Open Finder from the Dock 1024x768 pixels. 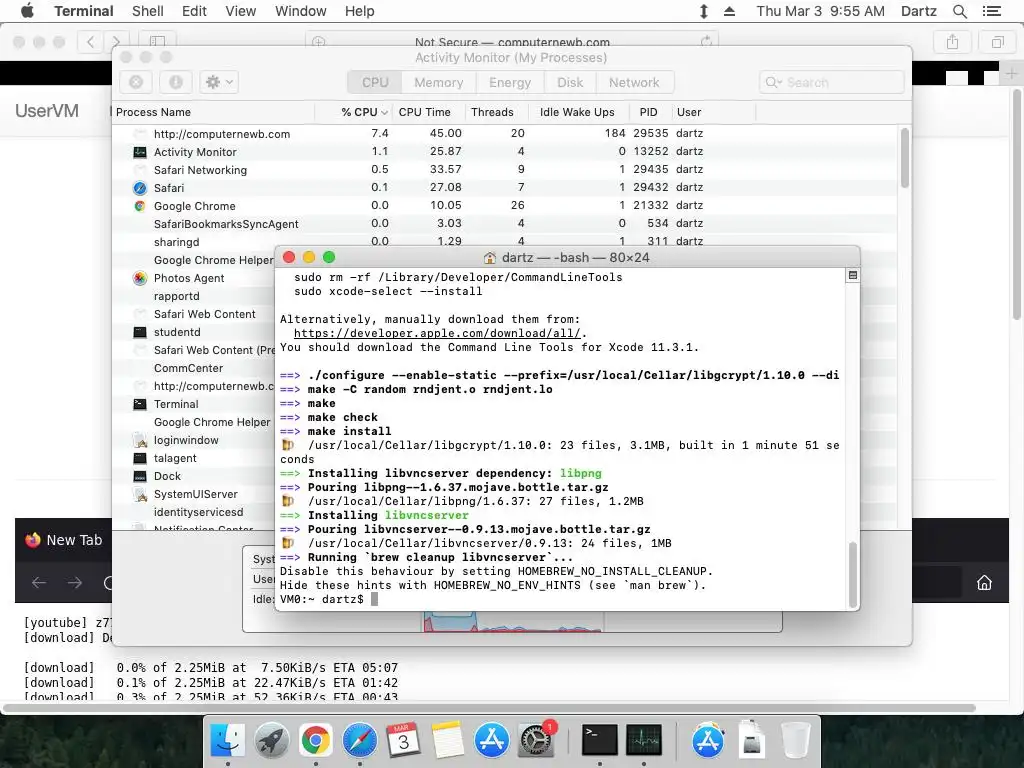(x=227, y=741)
